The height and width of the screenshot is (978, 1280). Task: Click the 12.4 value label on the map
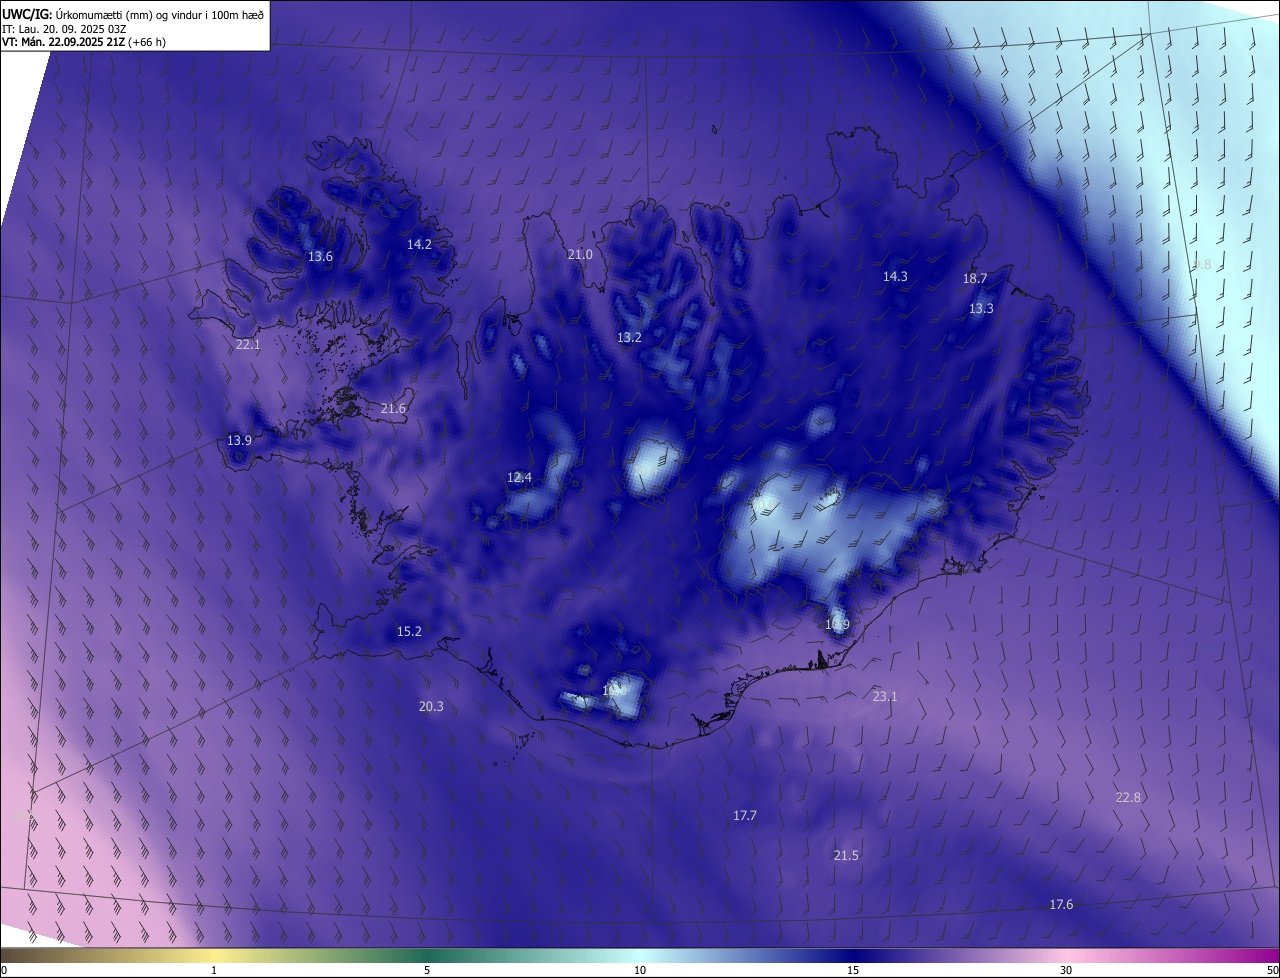pos(519,478)
